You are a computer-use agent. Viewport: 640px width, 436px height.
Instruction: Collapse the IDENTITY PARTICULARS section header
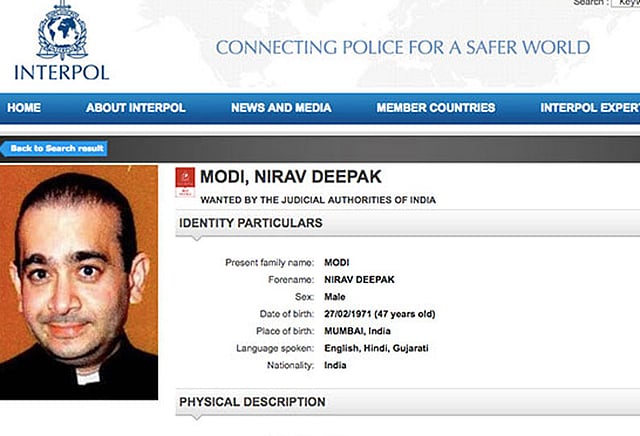[x=251, y=222]
